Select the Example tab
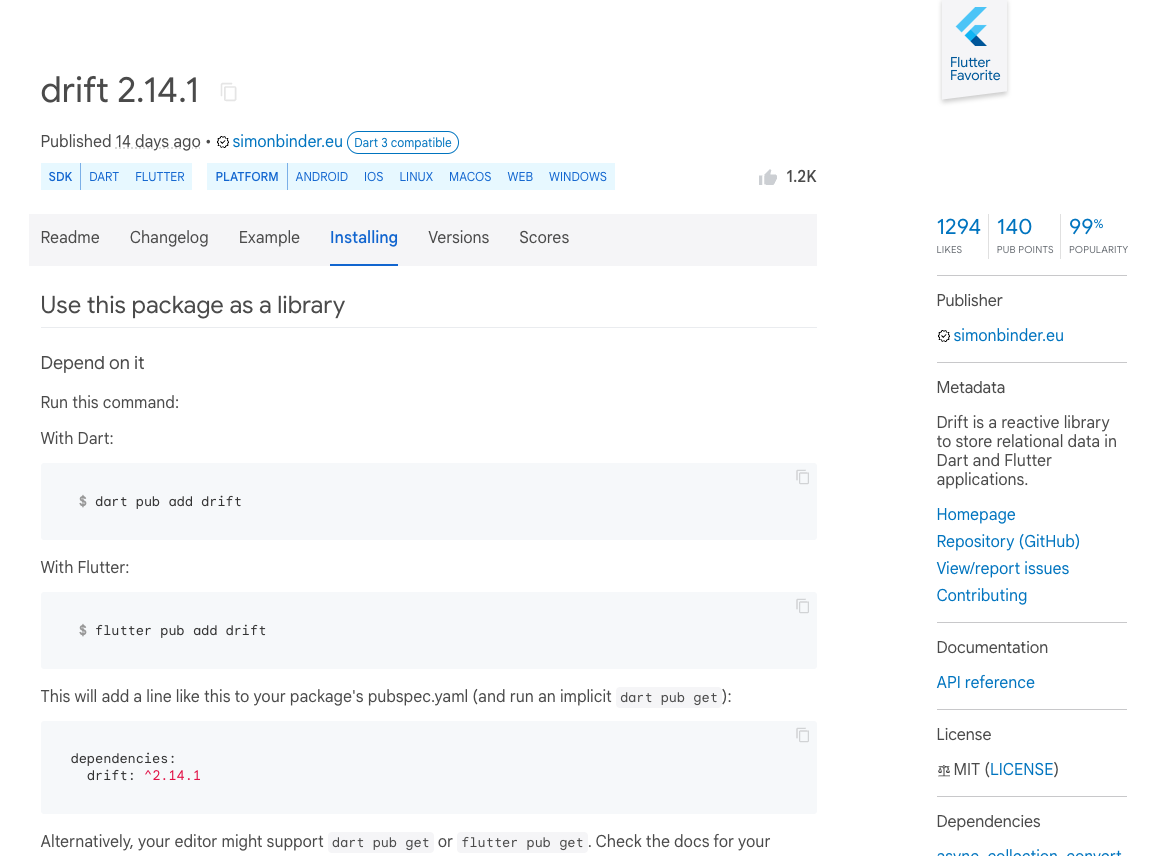The image size is (1156, 856). 269,237
